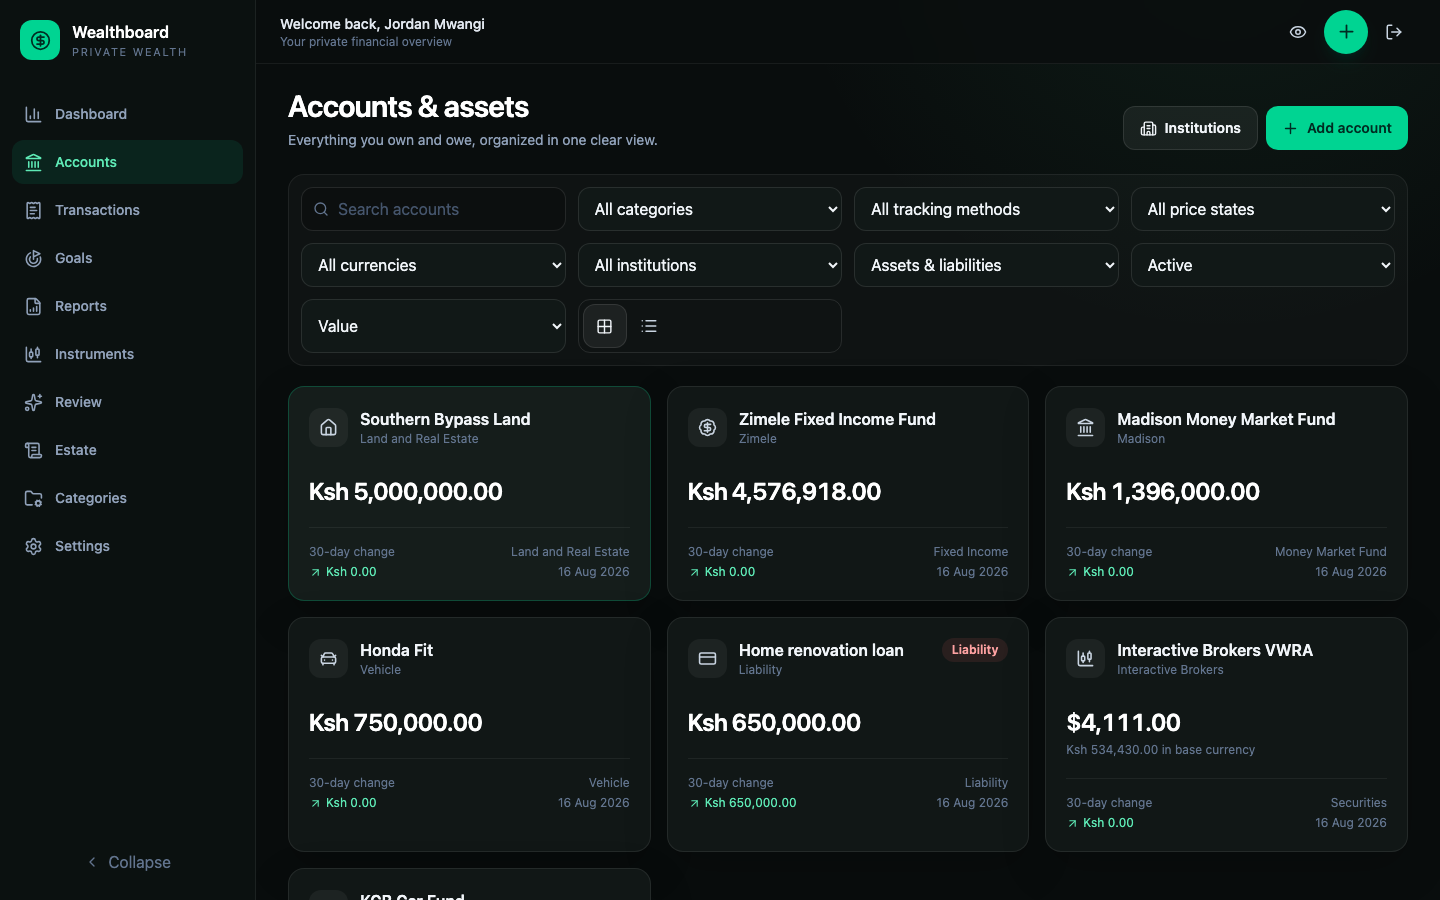Click the Instruments candlestick icon
The height and width of the screenshot is (900, 1440).
33,354
